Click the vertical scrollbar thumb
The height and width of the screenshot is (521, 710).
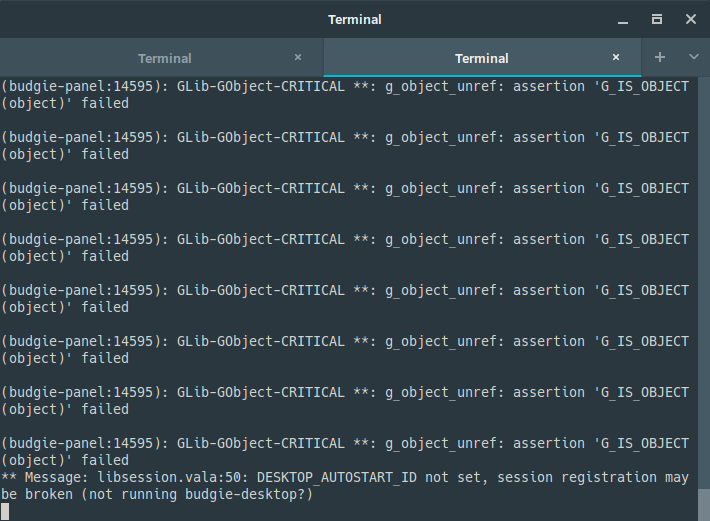704,505
